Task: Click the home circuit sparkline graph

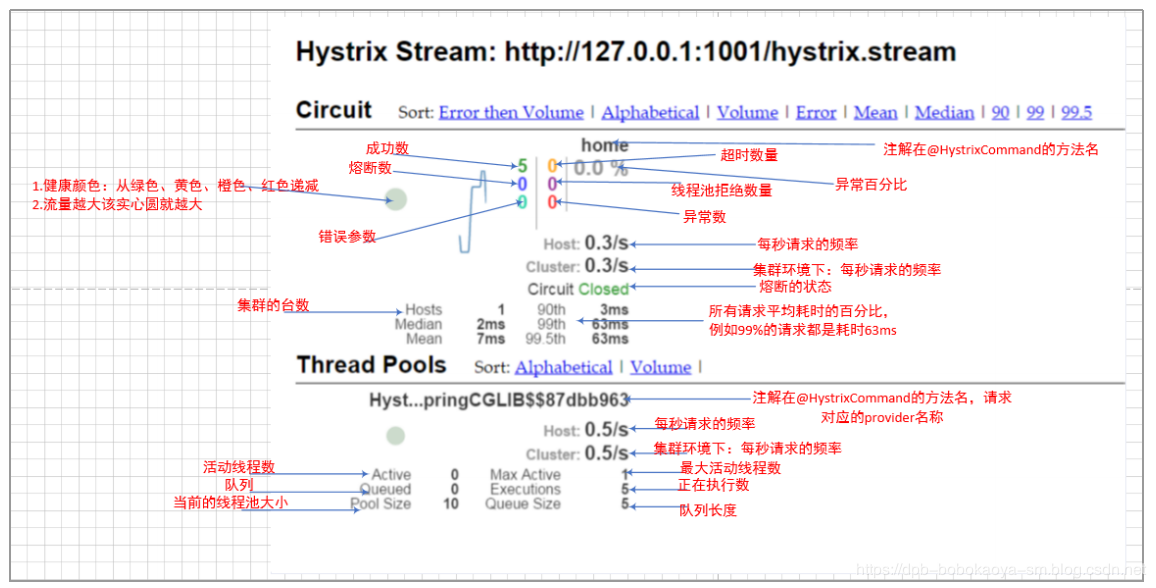Action: click(x=473, y=212)
